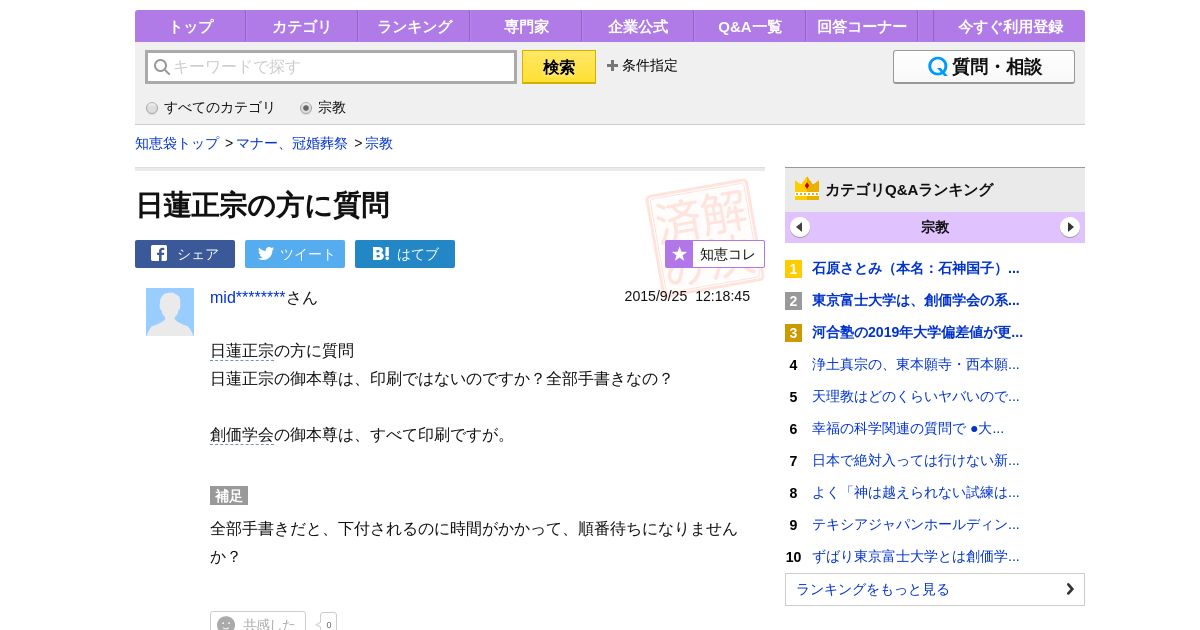
Task: Click the crown icon in ranking header
Action: pos(807,189)
